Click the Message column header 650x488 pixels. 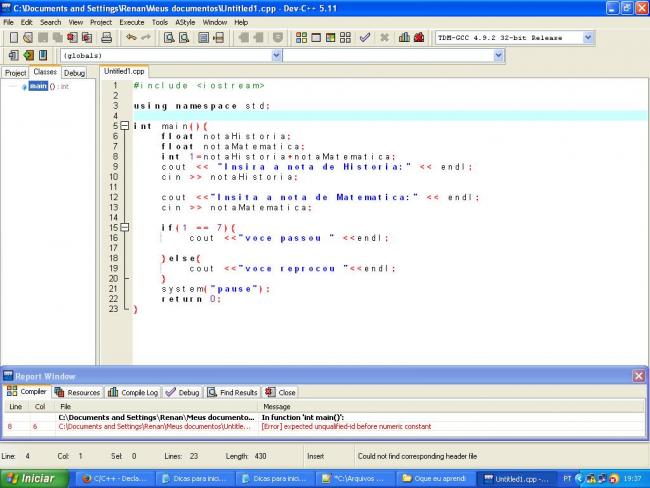pyautogui.click(x=451, y=407)
